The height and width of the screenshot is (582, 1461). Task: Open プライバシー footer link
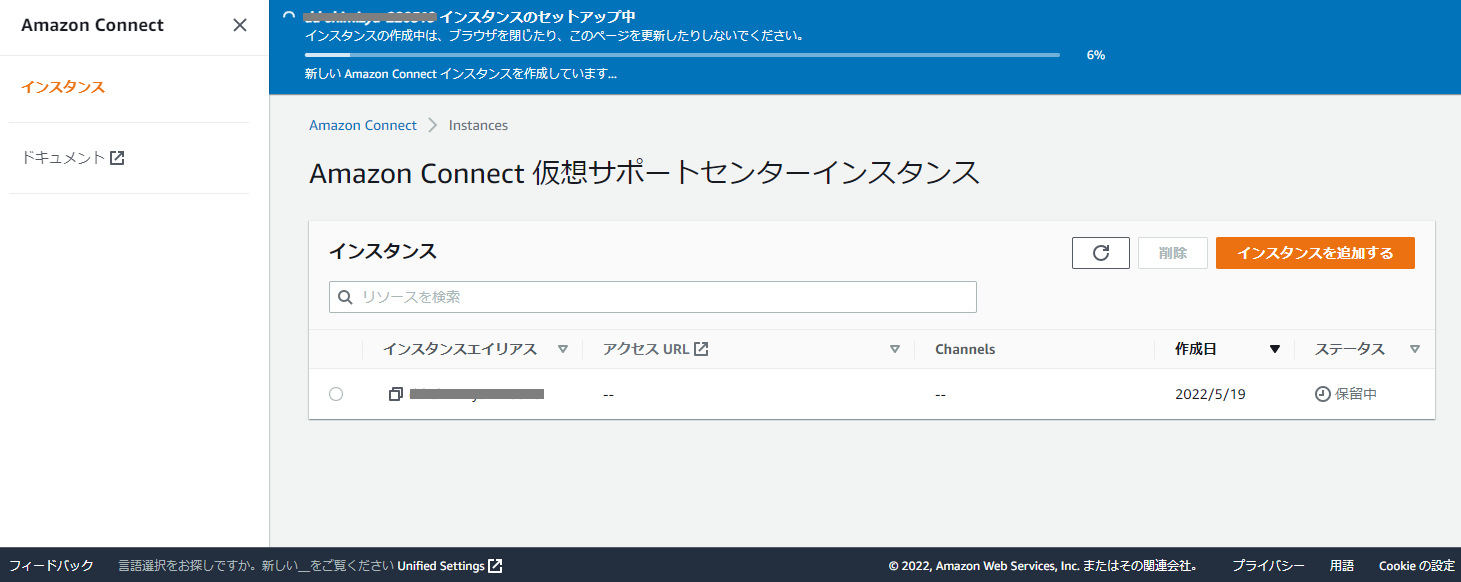click(x=1268, y=566)
